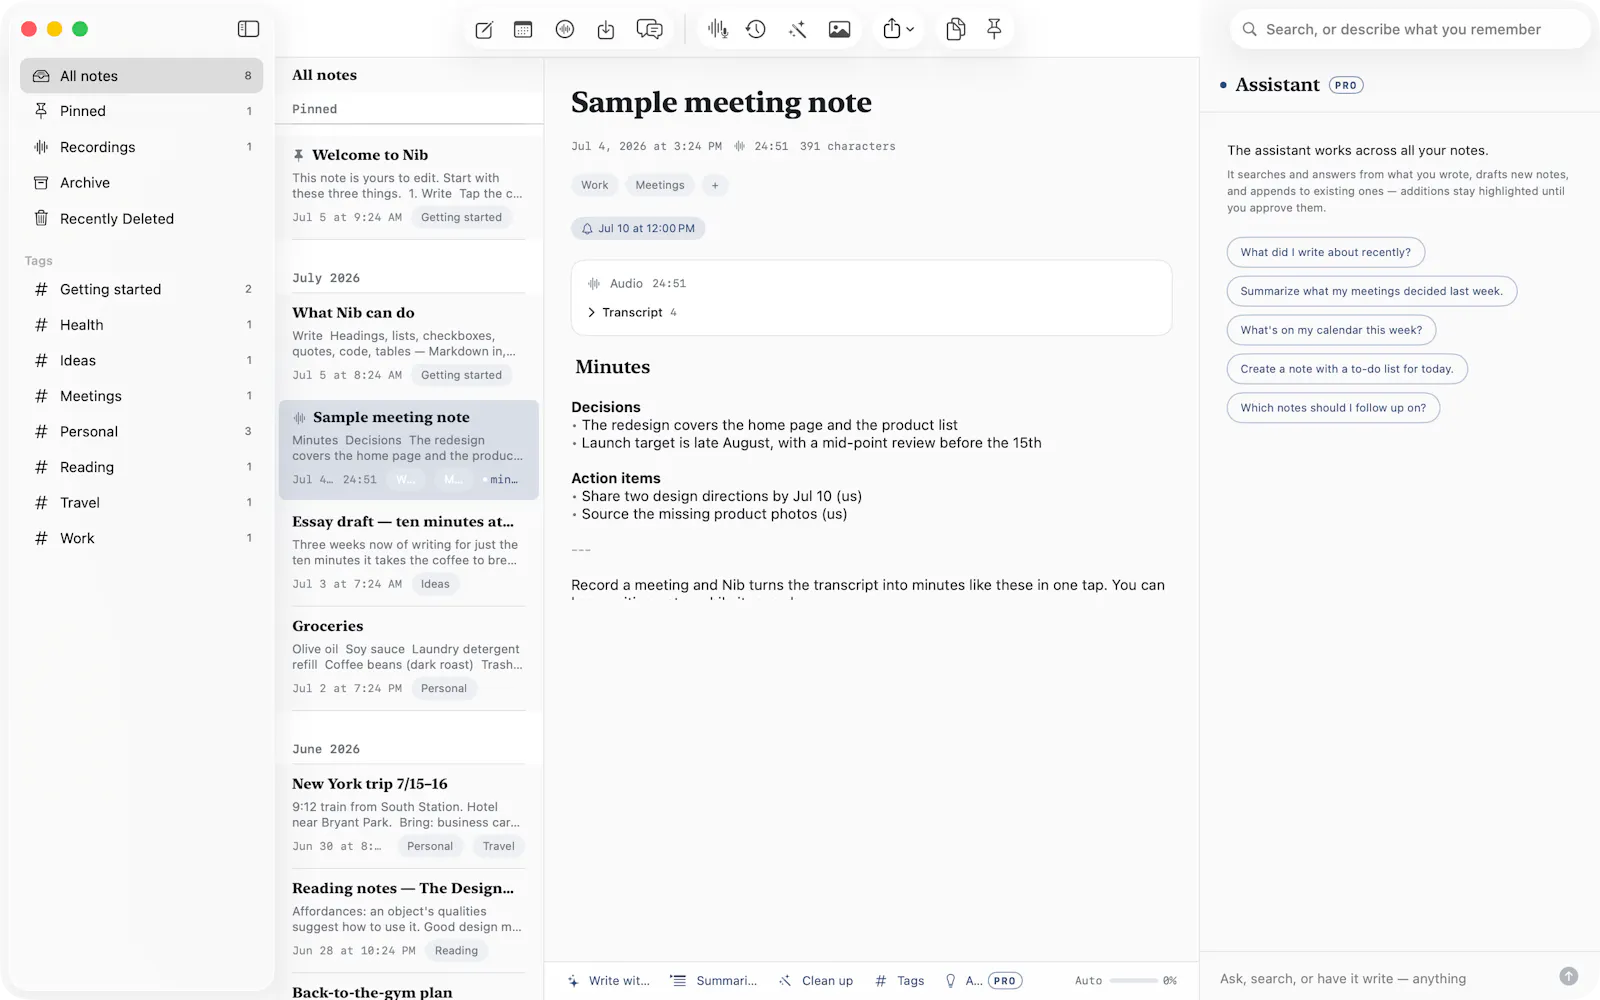
Task: Open the Back-to-the-gym plan note
Action: tap(408, 990)
